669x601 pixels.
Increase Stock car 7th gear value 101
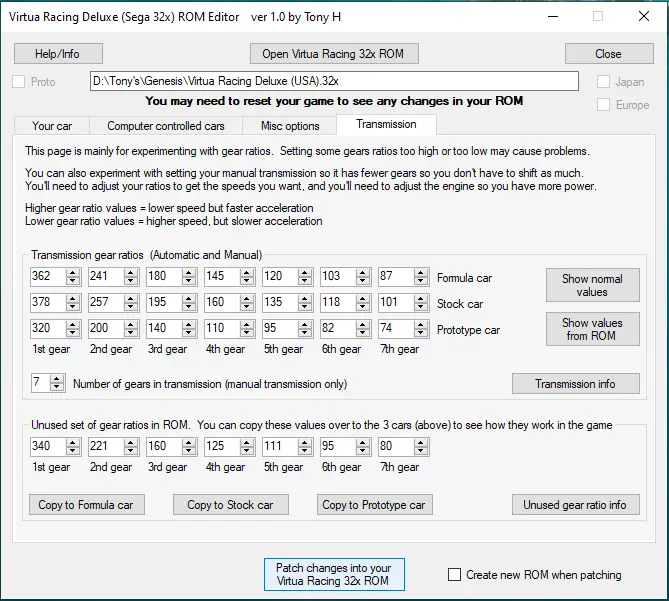point(421,299)
